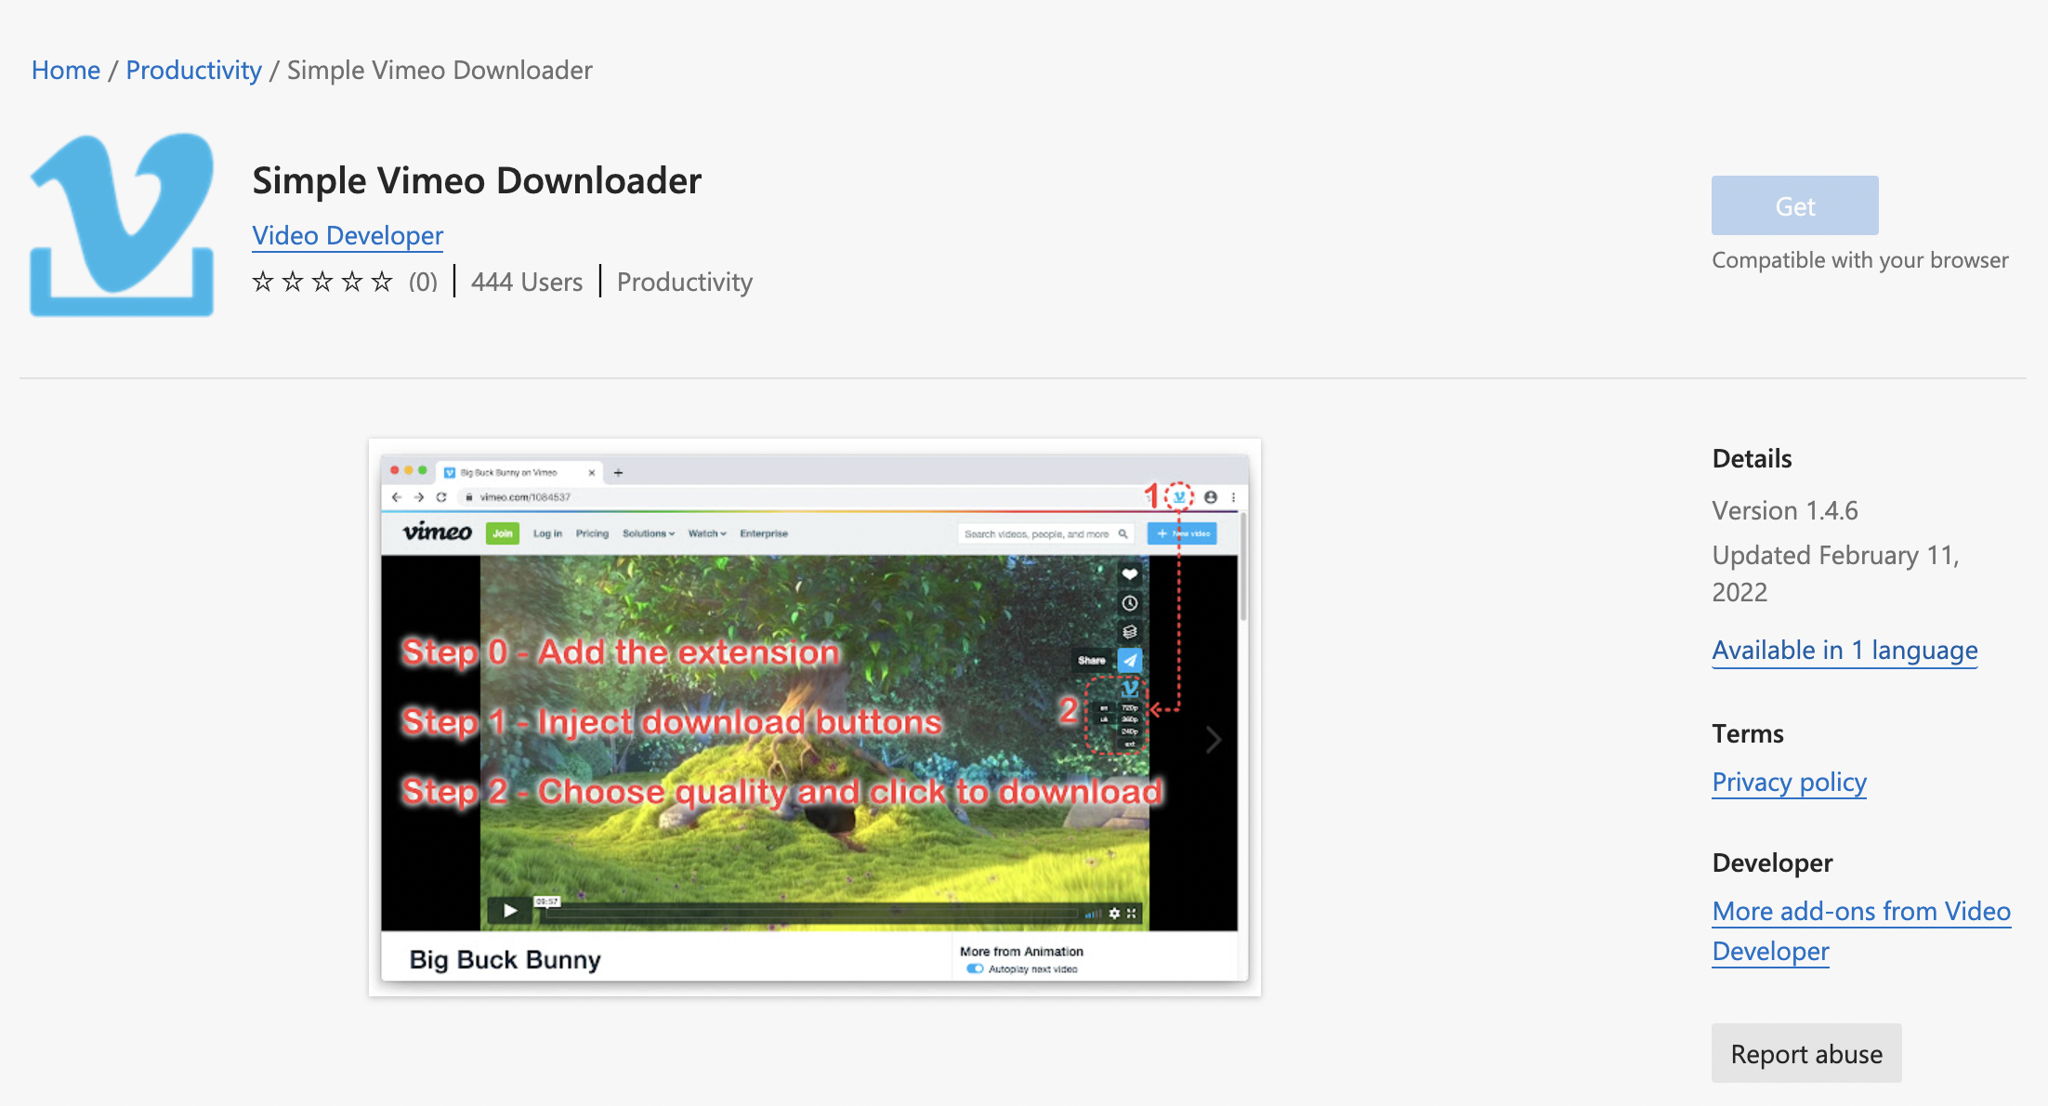Viewport: 2048px width, 1106px height.
Task: Click the heart like icon on the video
Action: [1130, 574]
